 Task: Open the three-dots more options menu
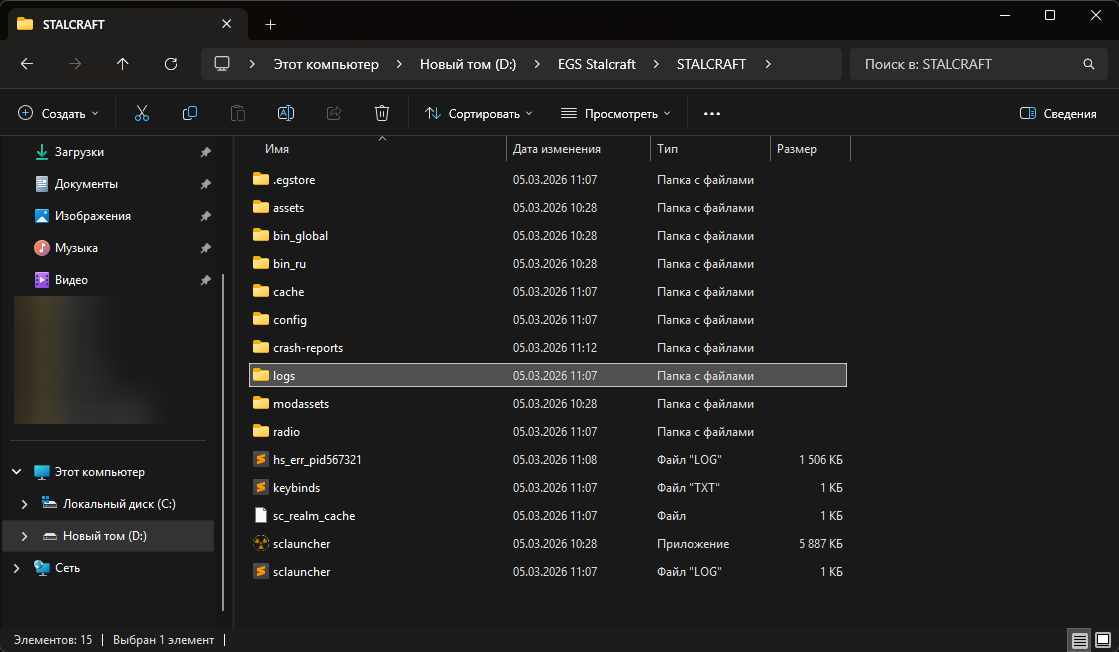click(x=712, y=114)
